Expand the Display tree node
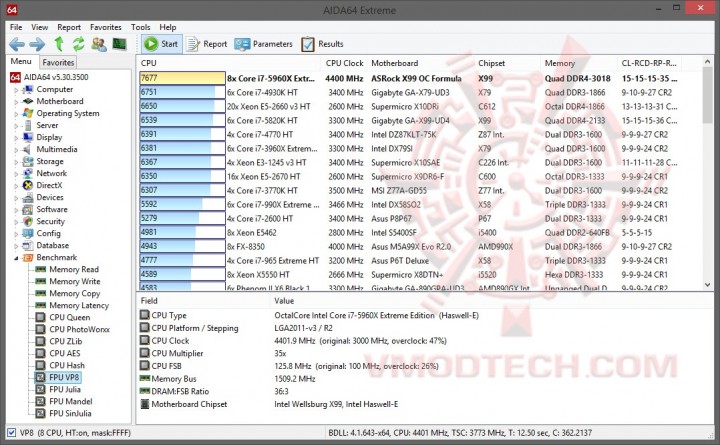720x445 pixels. [16, 138]
